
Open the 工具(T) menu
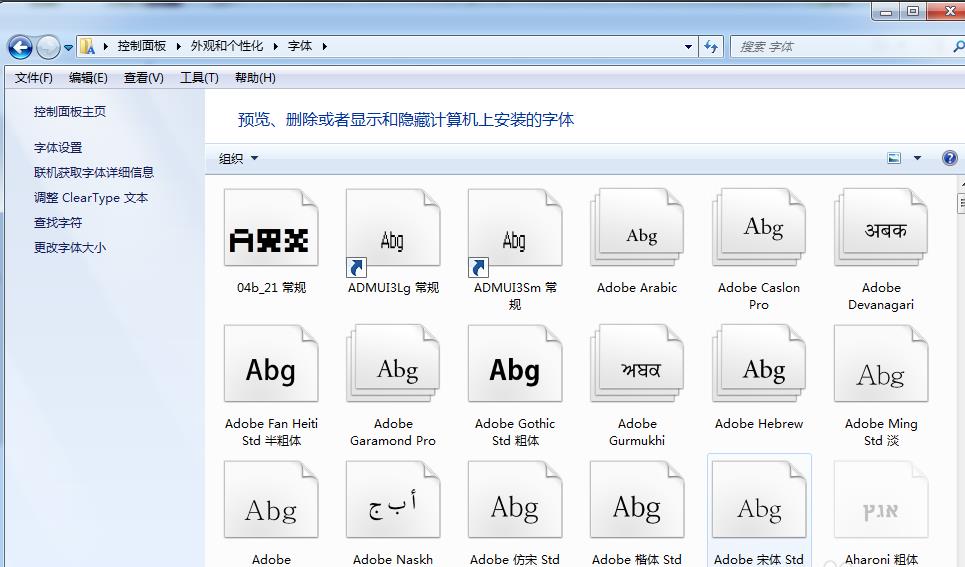pos(199,78)
